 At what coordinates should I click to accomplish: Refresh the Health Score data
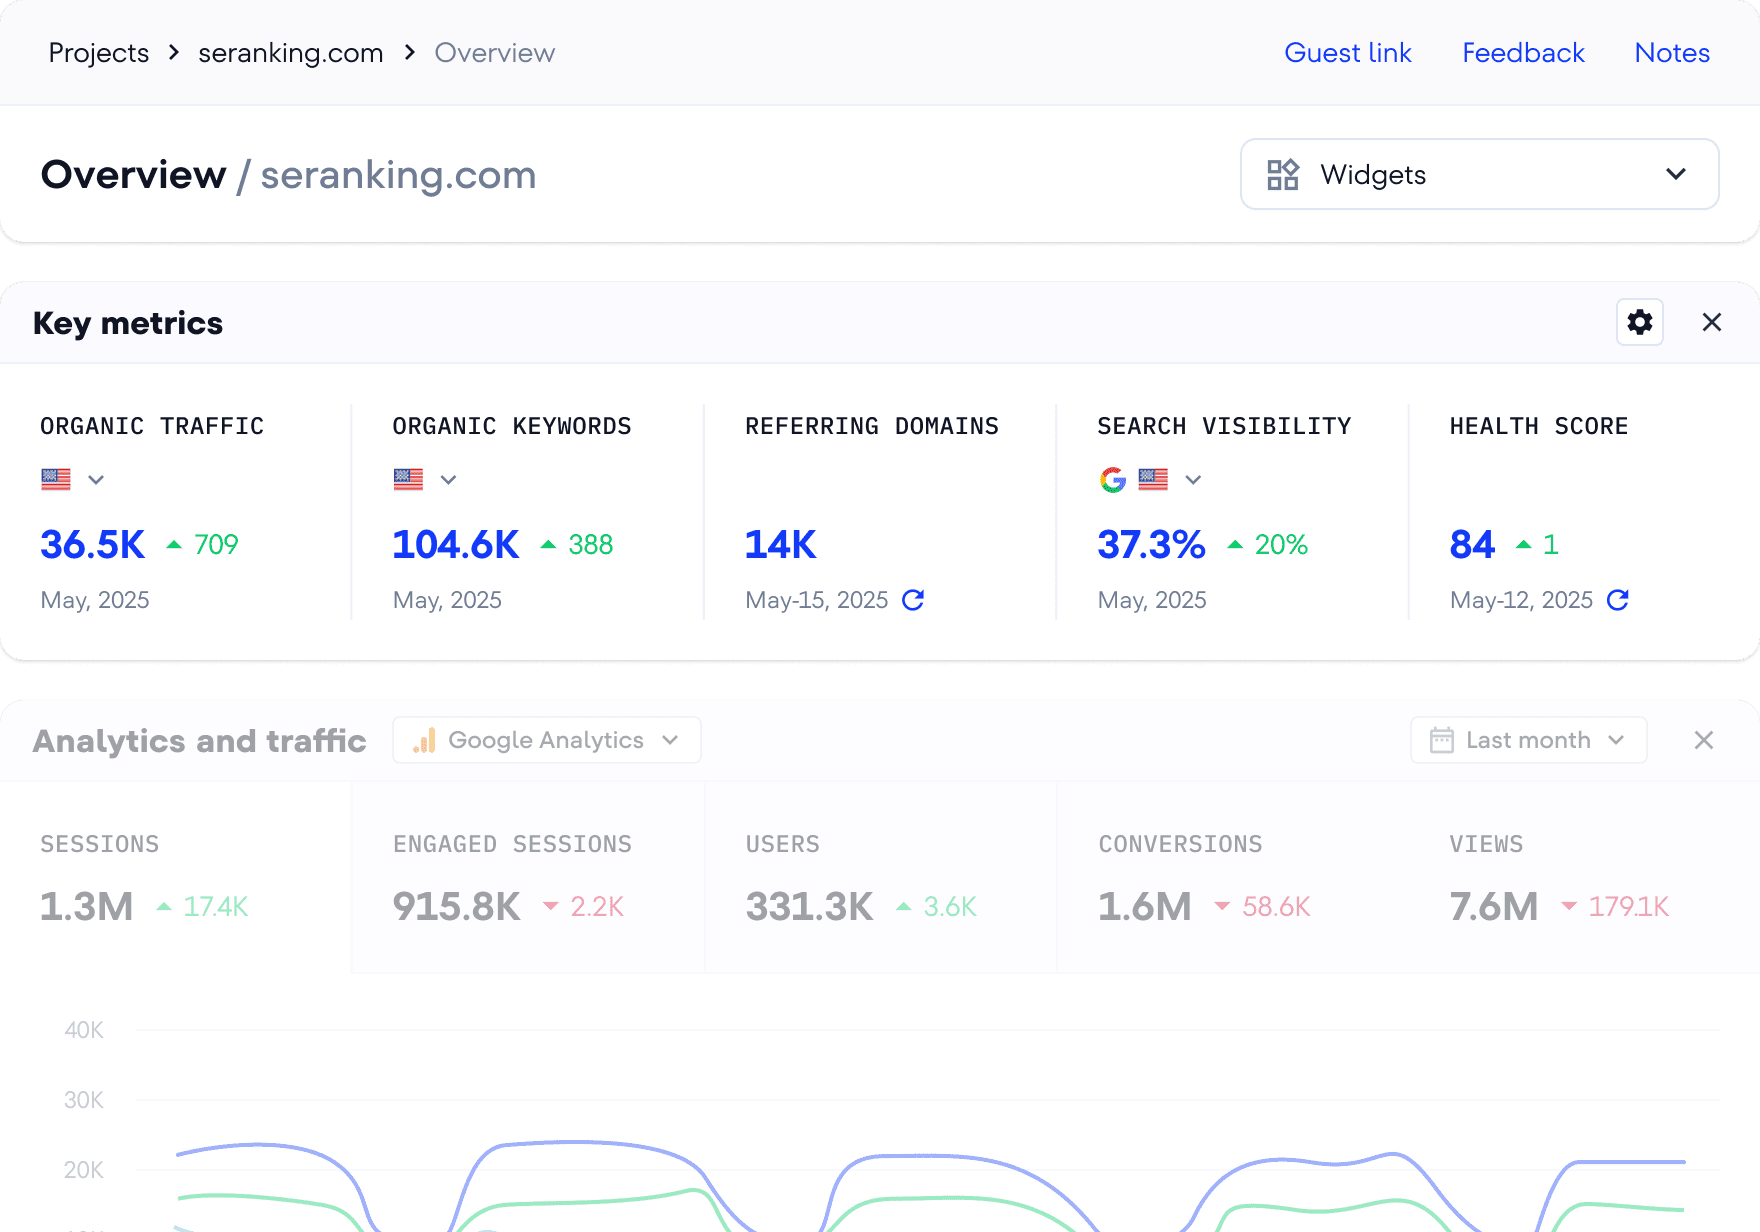point(1619,600)
